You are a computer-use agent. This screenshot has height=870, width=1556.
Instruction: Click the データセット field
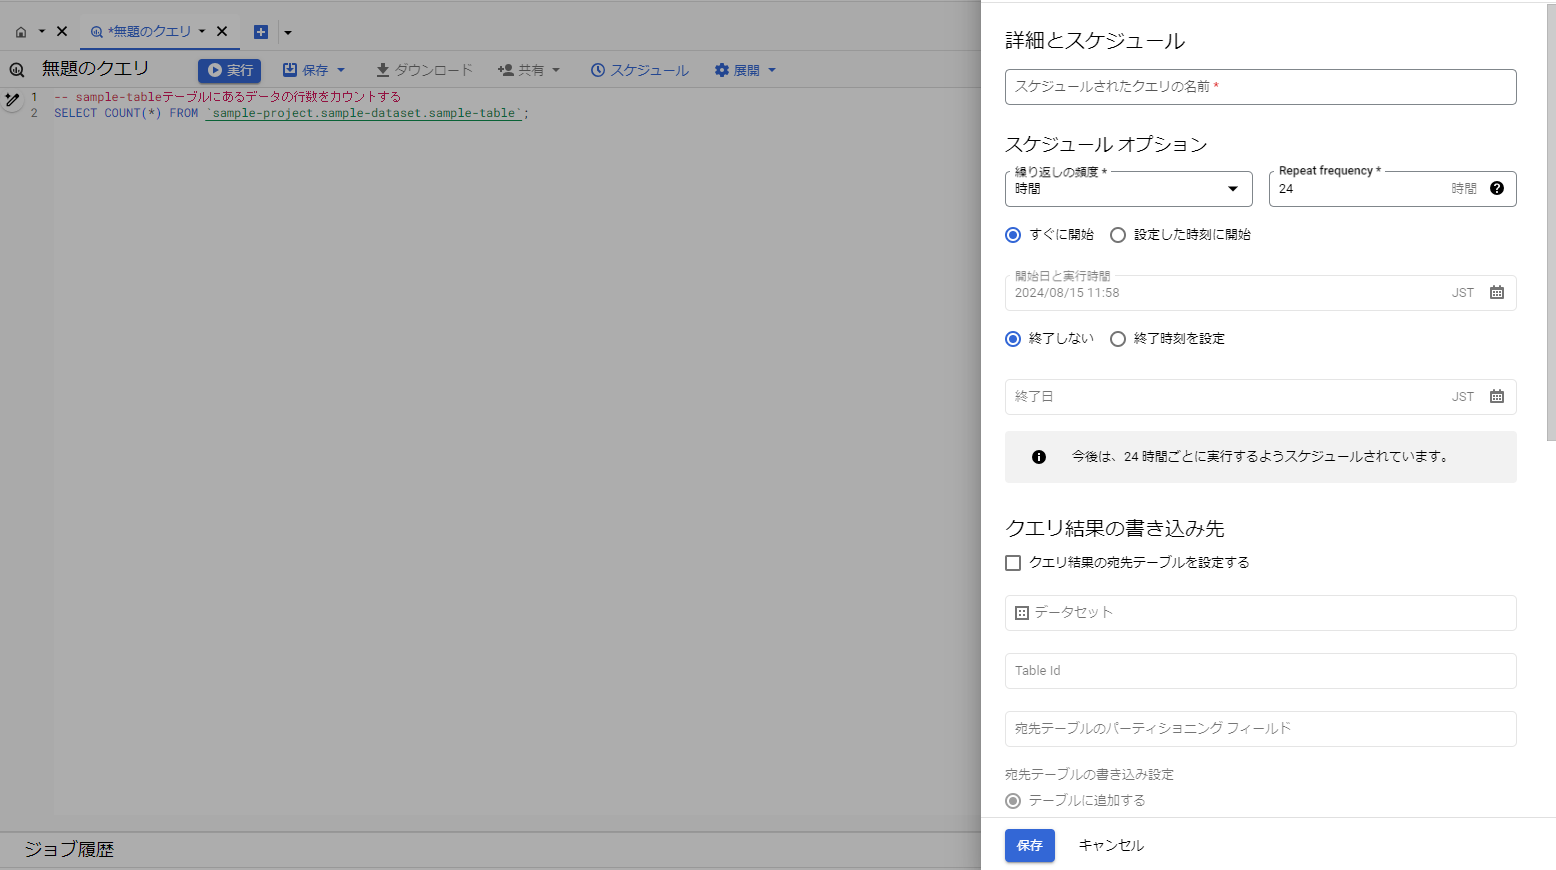(1260, 613)
